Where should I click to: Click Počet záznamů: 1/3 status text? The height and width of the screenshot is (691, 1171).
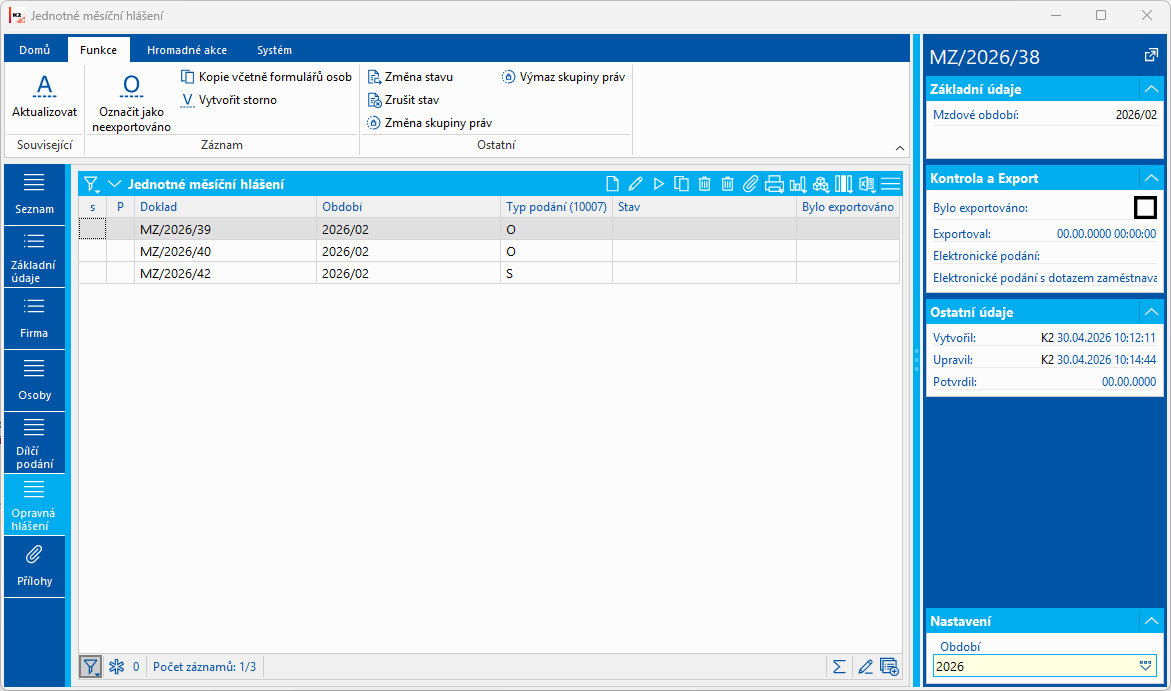point(205,666)
